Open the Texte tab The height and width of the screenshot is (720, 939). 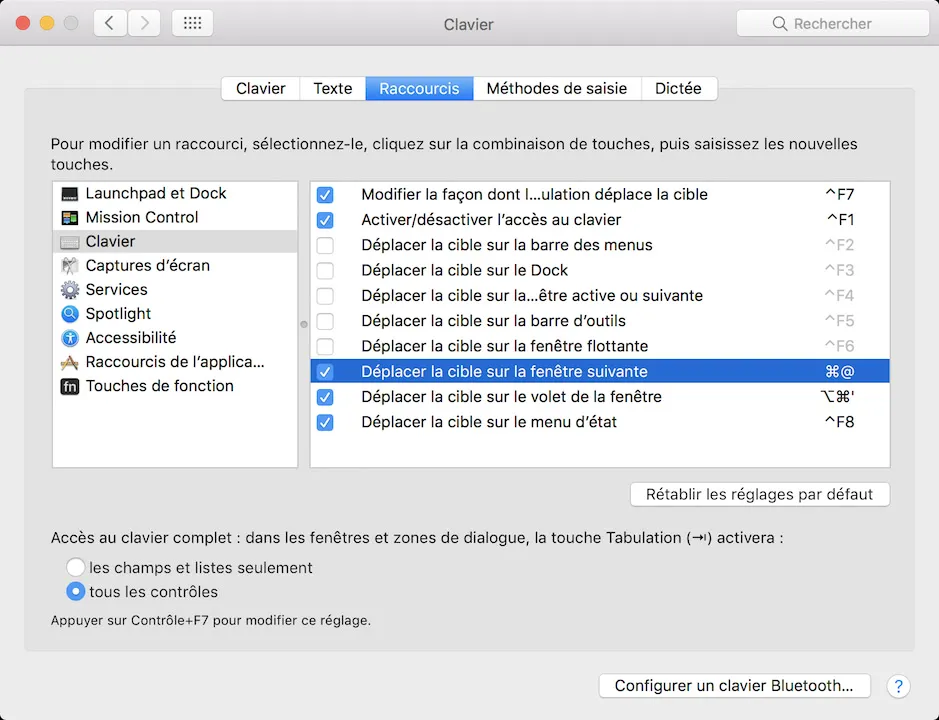[332, 89]
